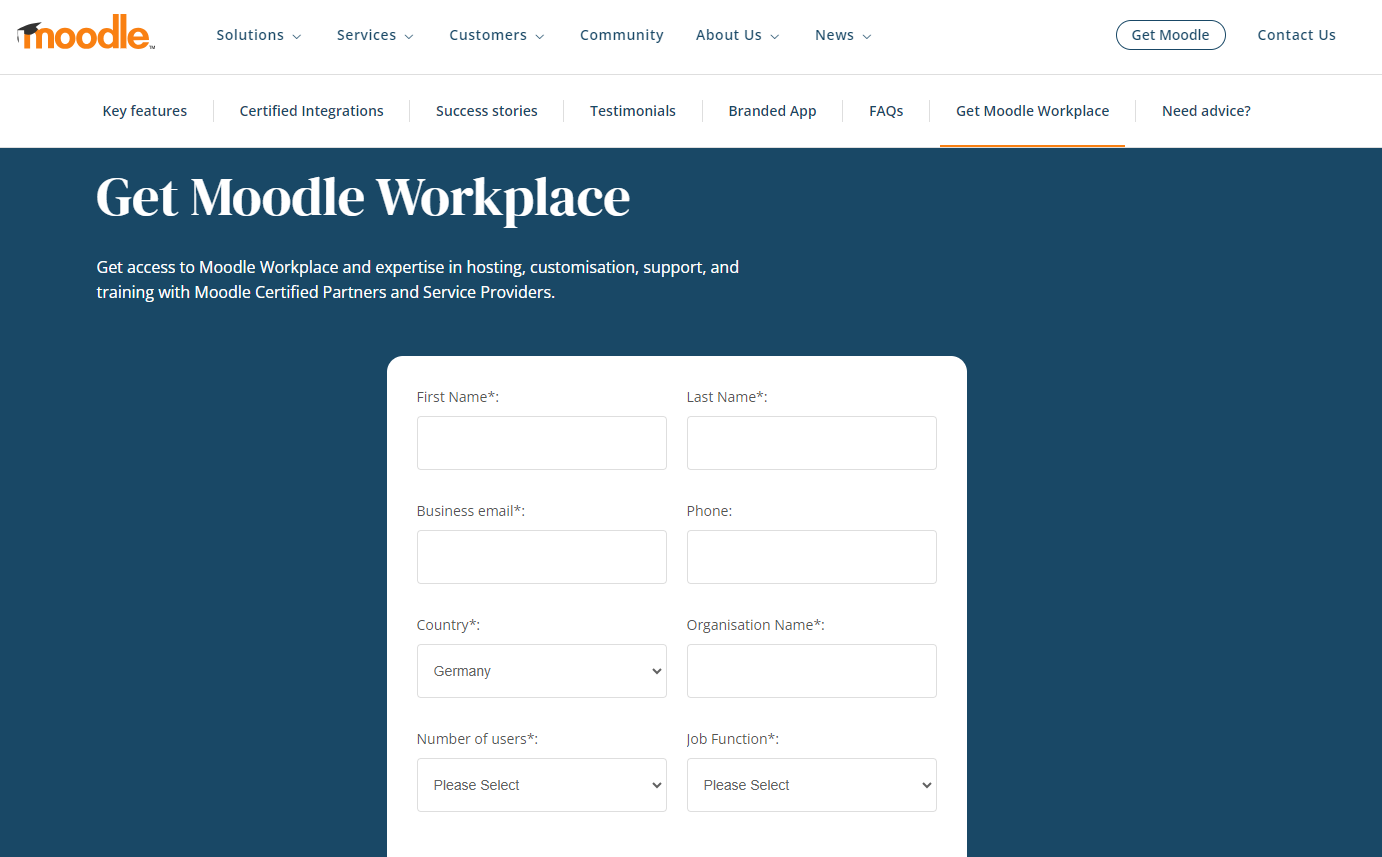Image resolution: width=1382 pixels, height=857 pixels.
Task: Open the Customers navigation menu
Action: click(496, 35)
